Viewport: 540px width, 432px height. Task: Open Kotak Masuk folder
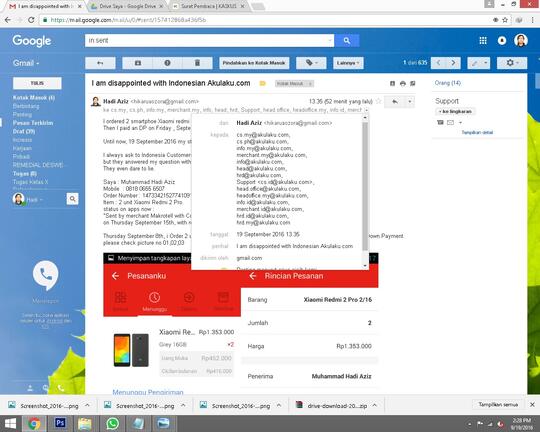pyautogui.click(x=34, y=98)
